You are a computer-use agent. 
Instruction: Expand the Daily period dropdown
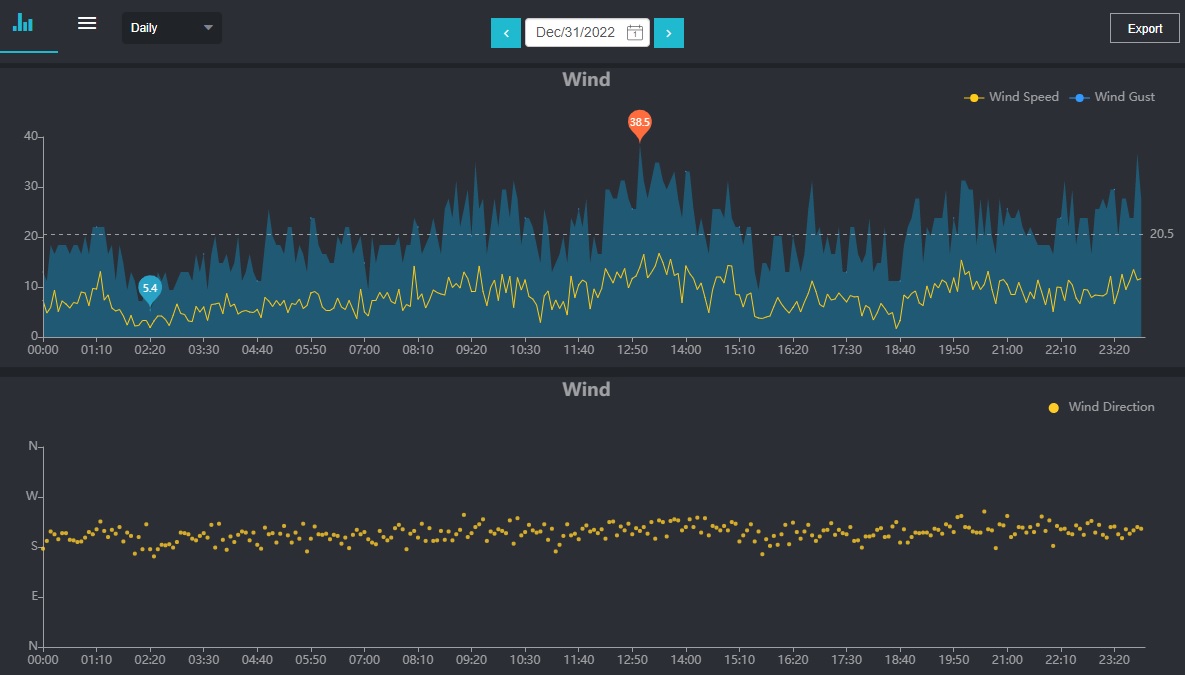(171, 28)
